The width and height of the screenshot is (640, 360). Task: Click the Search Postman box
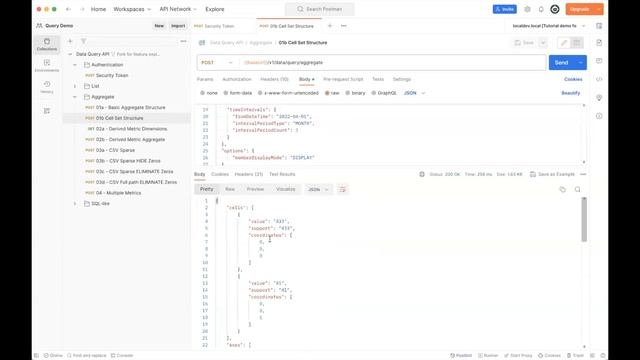(x=320, y=9)
